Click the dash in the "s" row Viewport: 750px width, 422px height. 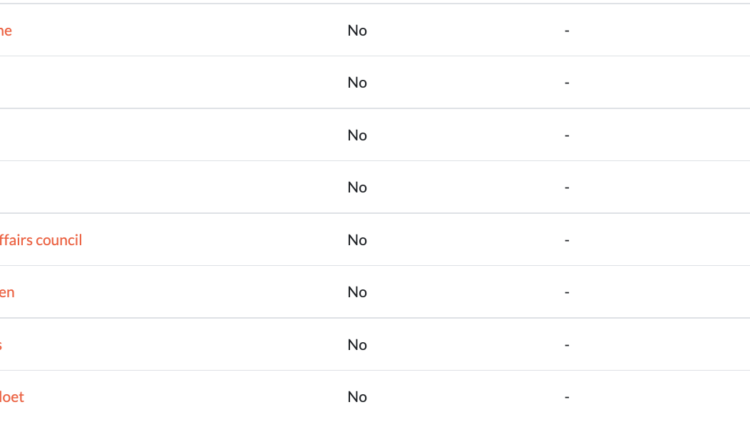click(567, 345)
